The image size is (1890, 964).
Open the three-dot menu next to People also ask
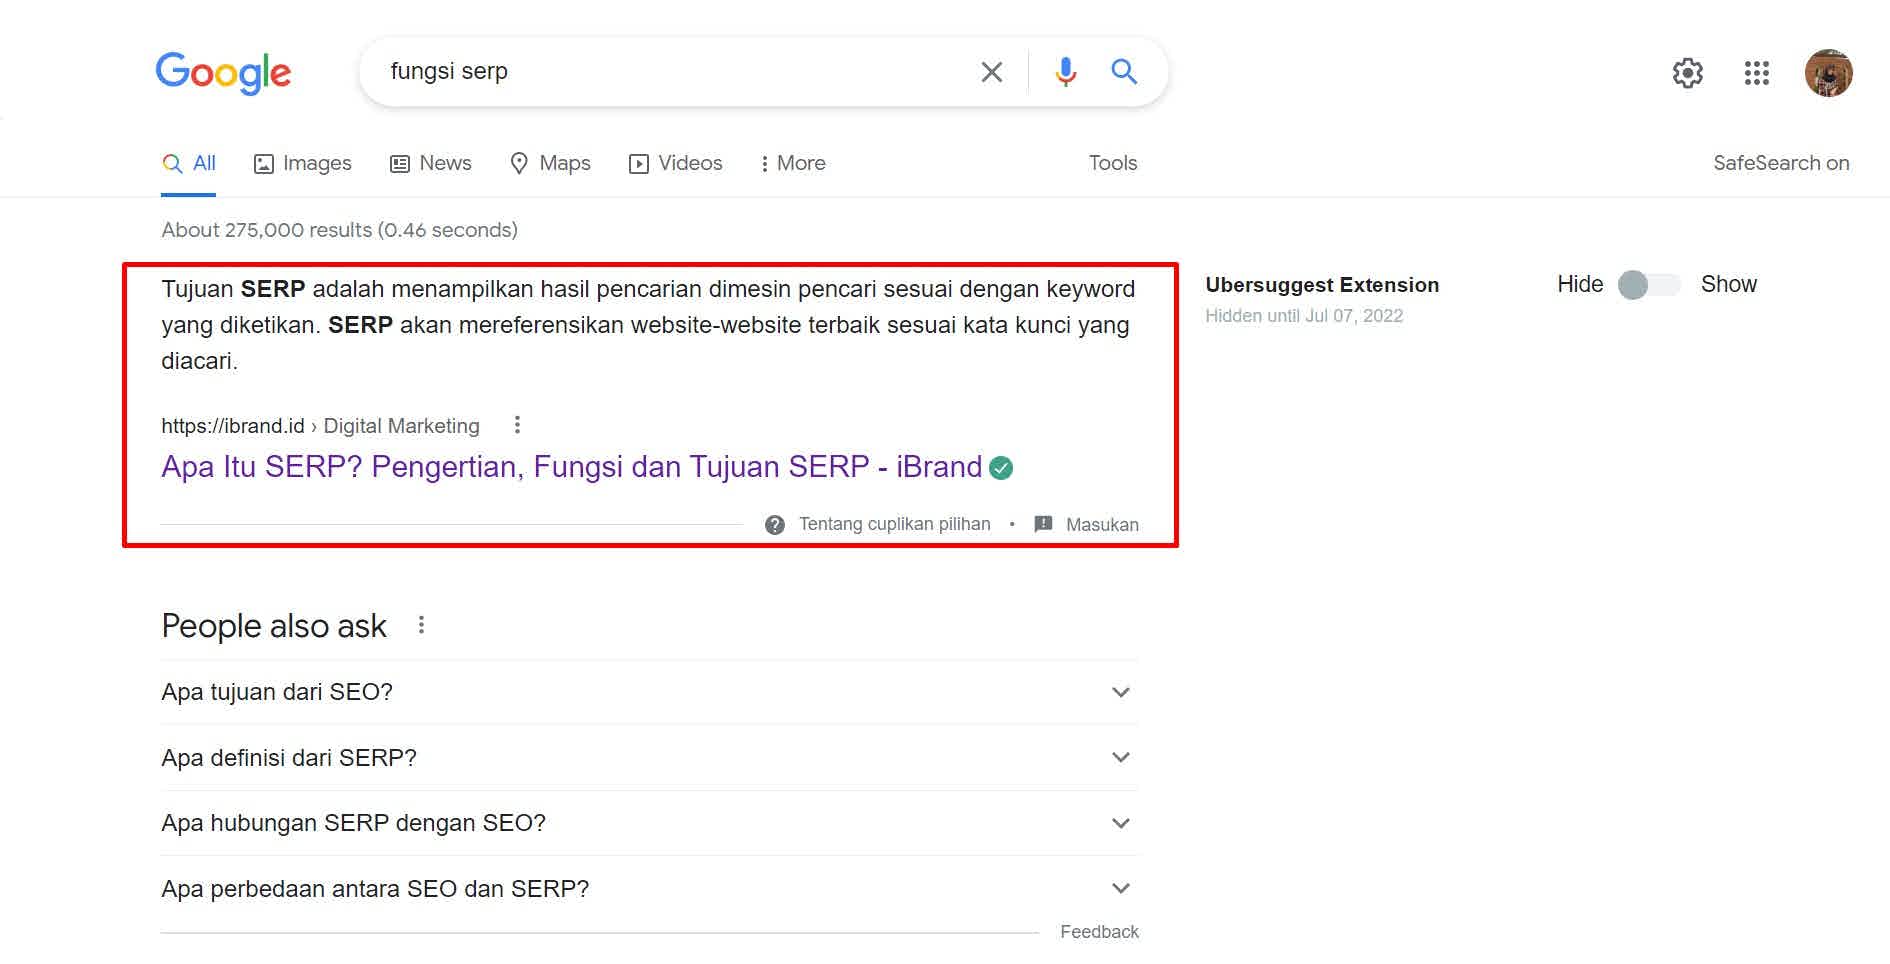(421, 624)
